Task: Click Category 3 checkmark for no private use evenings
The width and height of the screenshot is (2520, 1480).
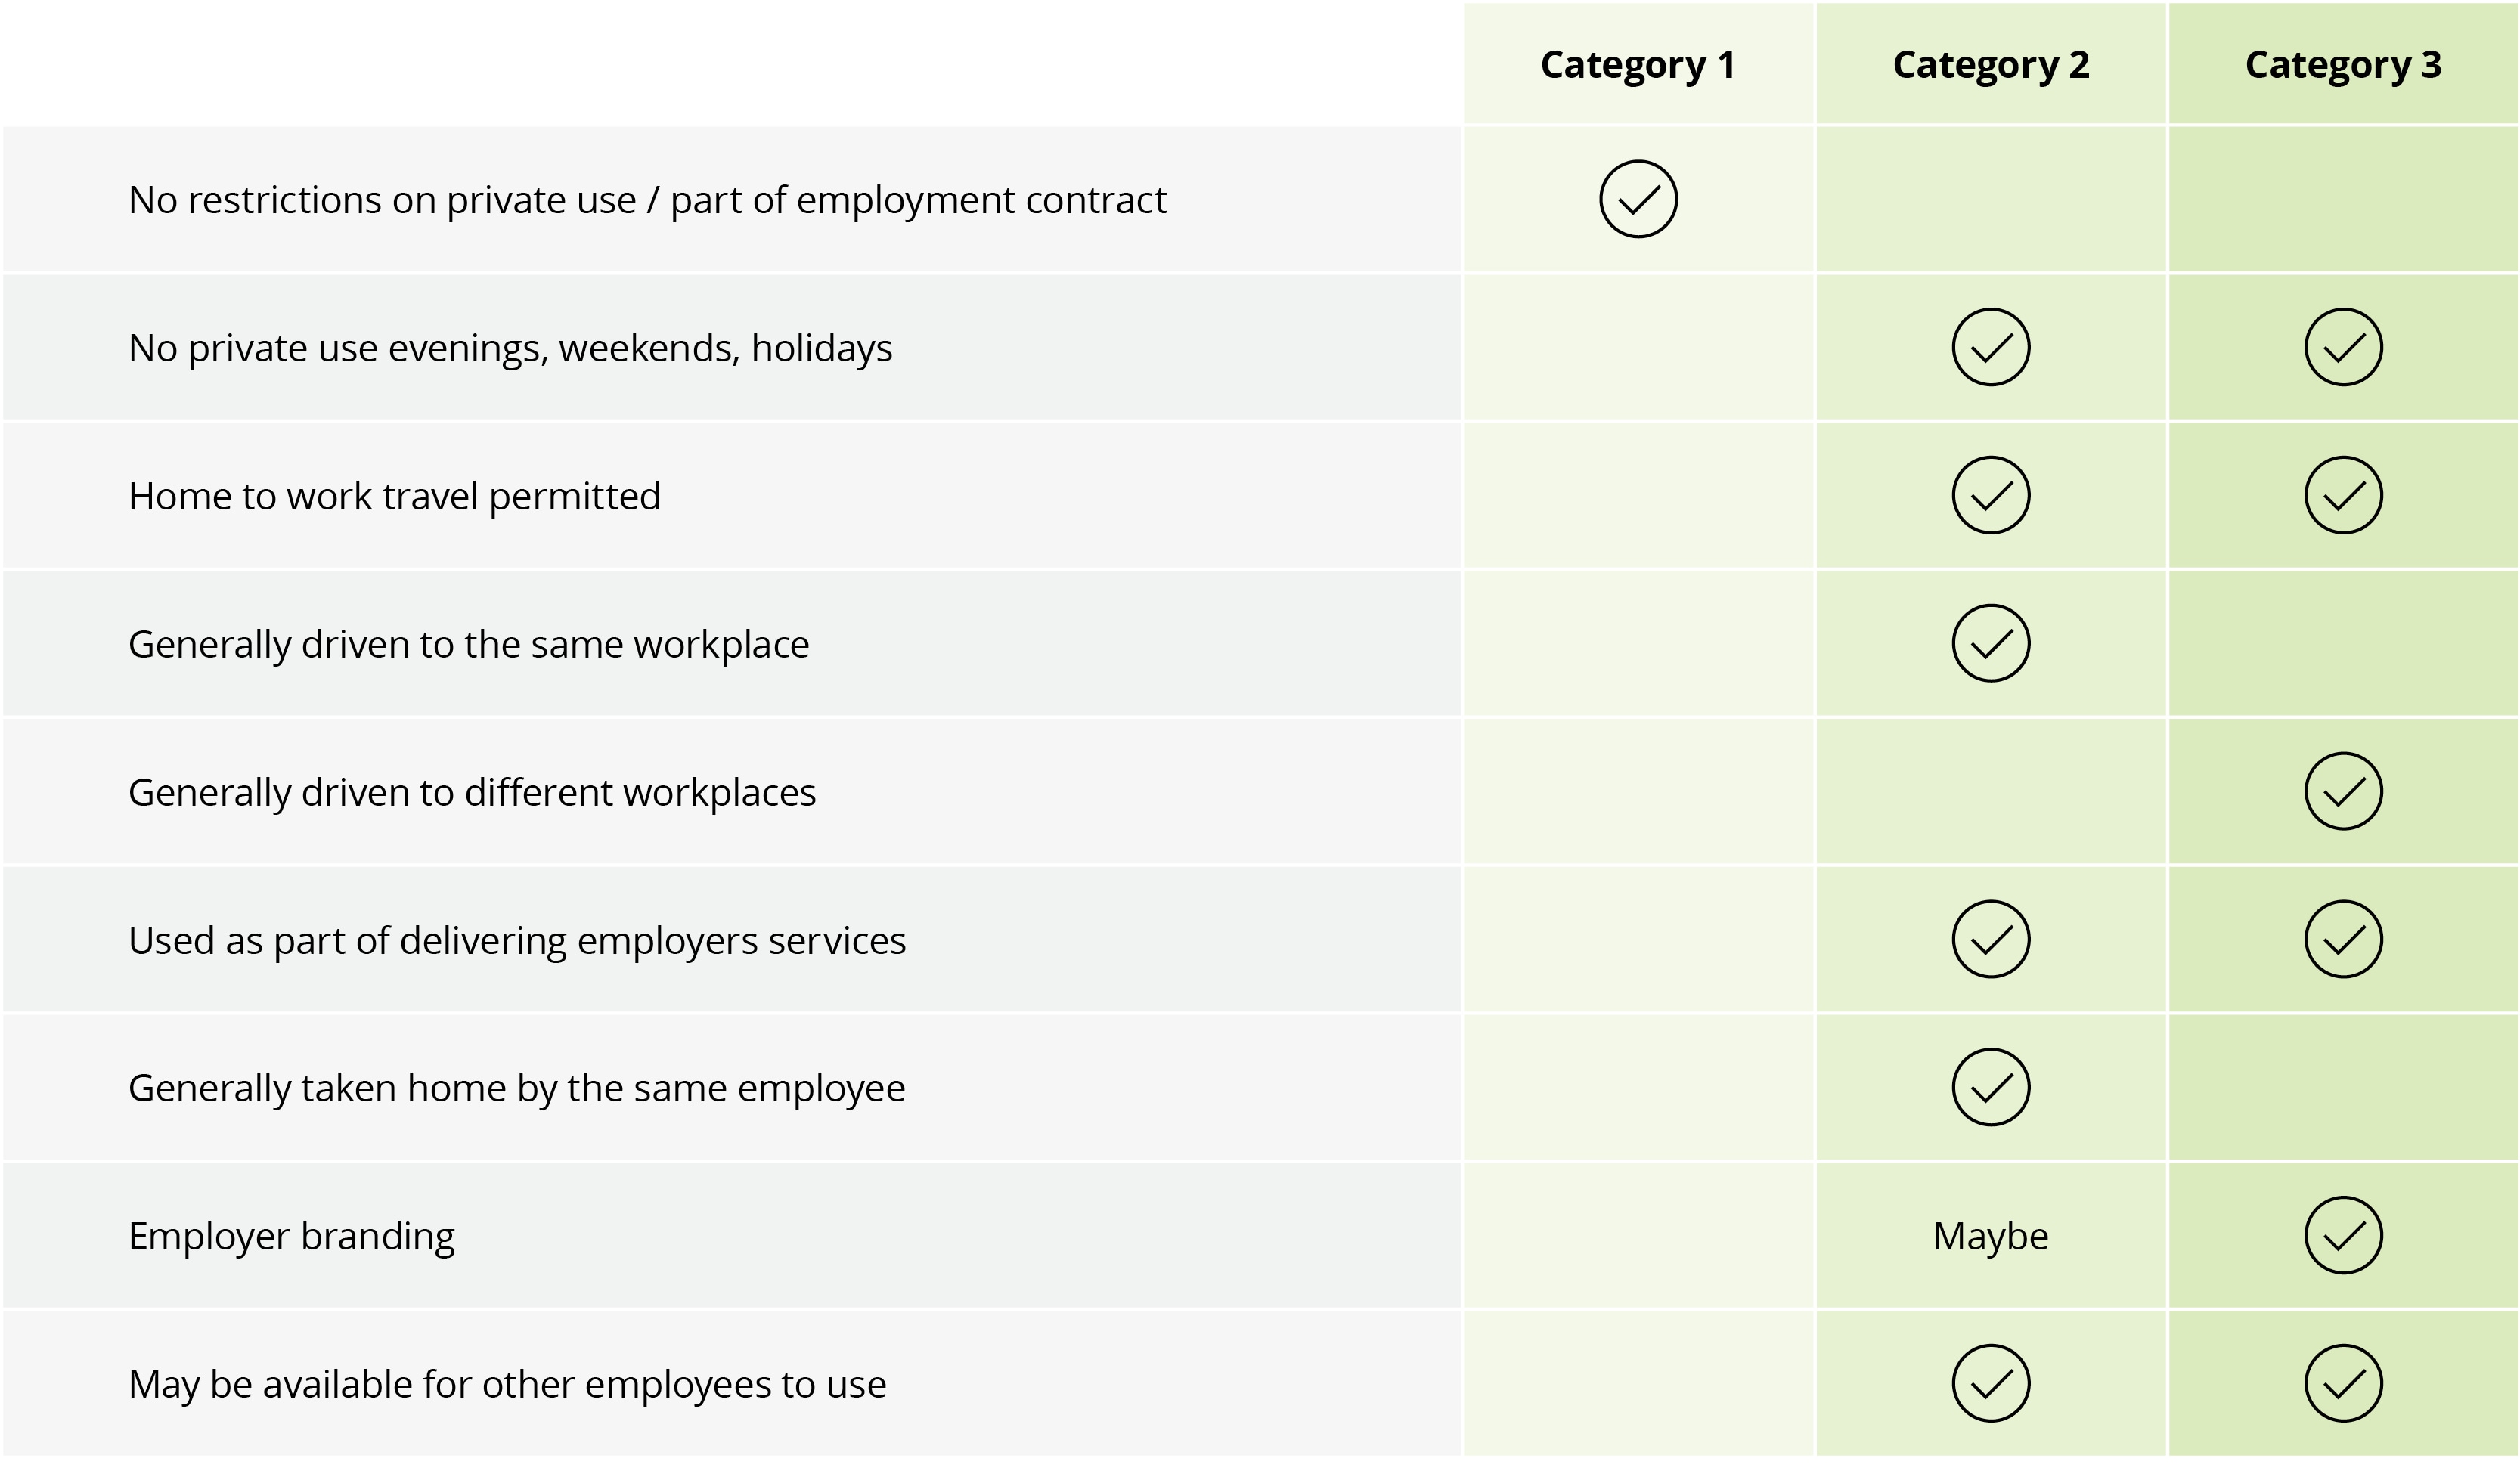Action: point(2343,347)
